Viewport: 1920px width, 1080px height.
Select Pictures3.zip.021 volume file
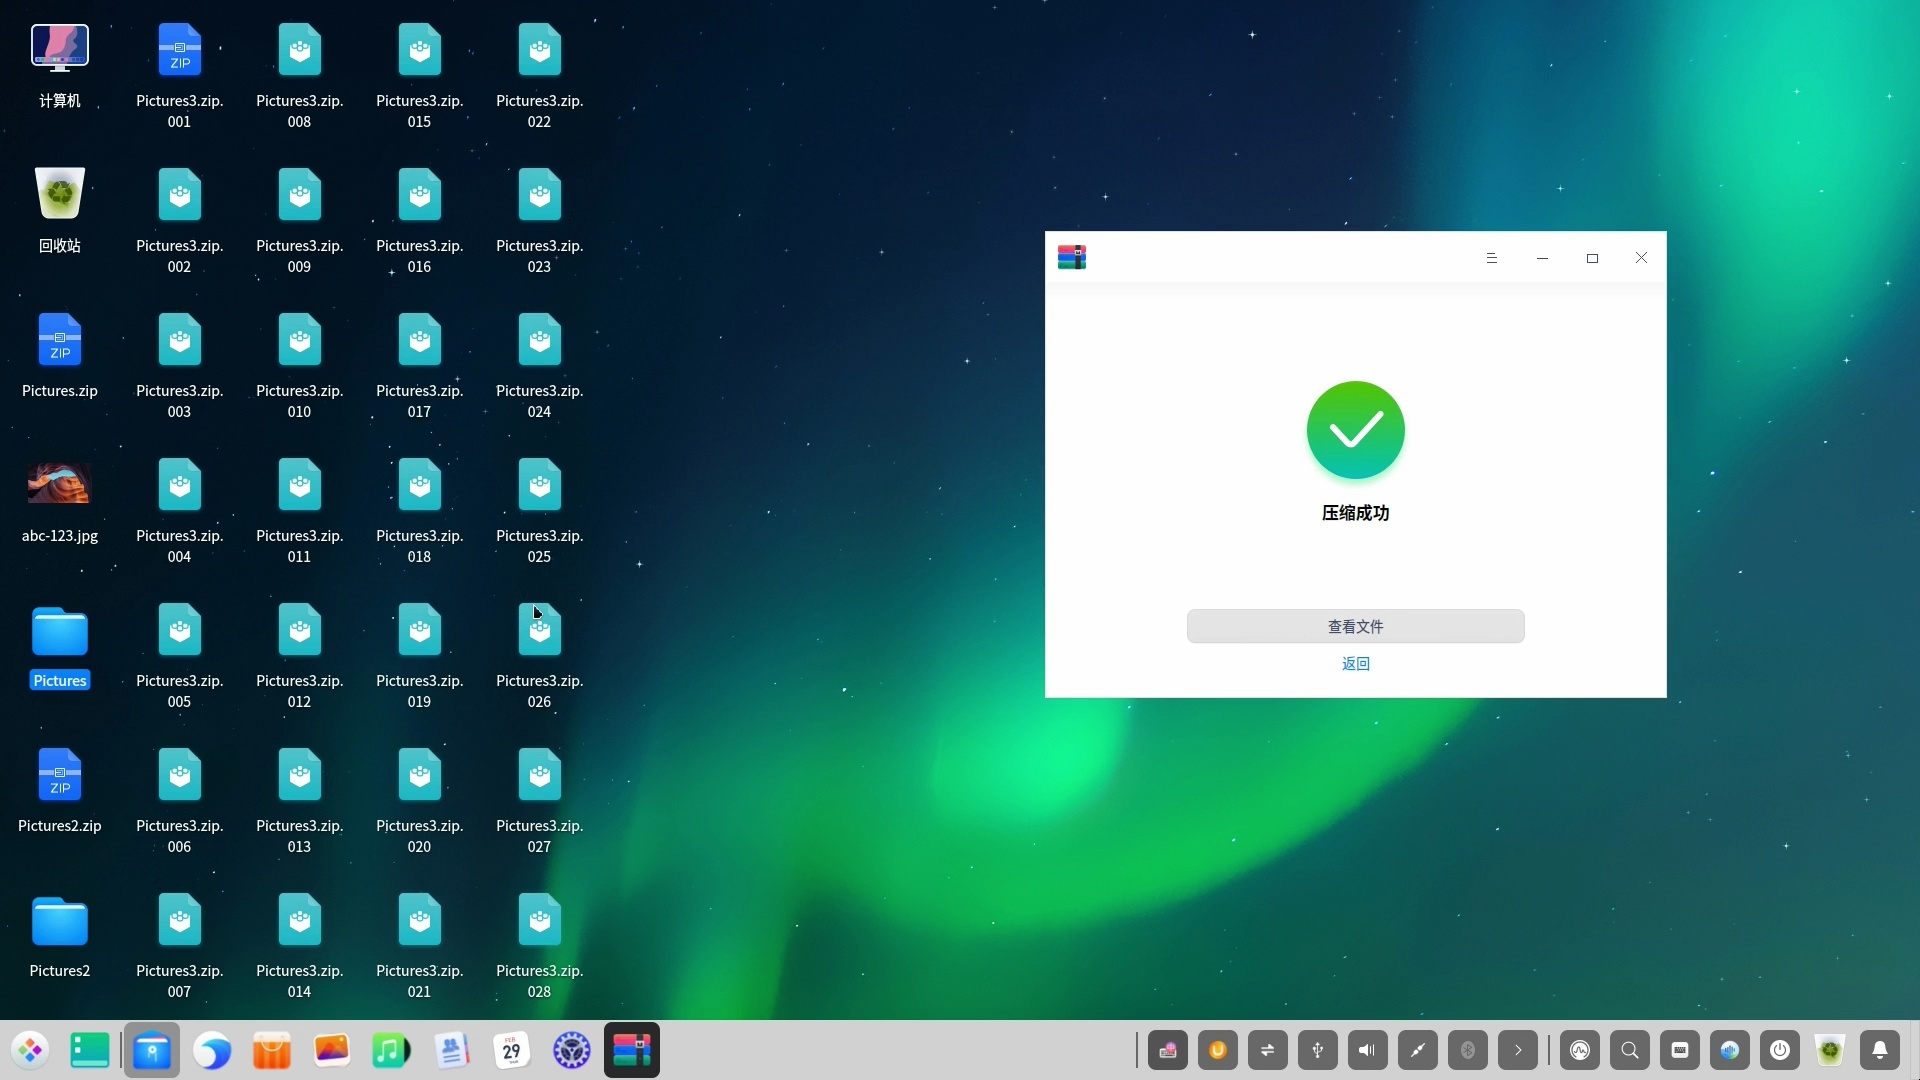click(420, 946)
